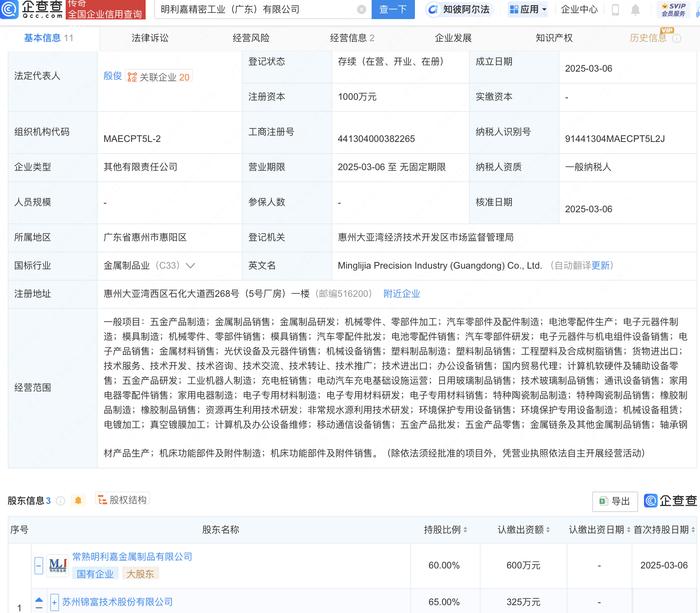The width and height of the screenshot is (700, 613).
Task: Sort by 首次持股日期 column arrows
Action: pos(693,530)
